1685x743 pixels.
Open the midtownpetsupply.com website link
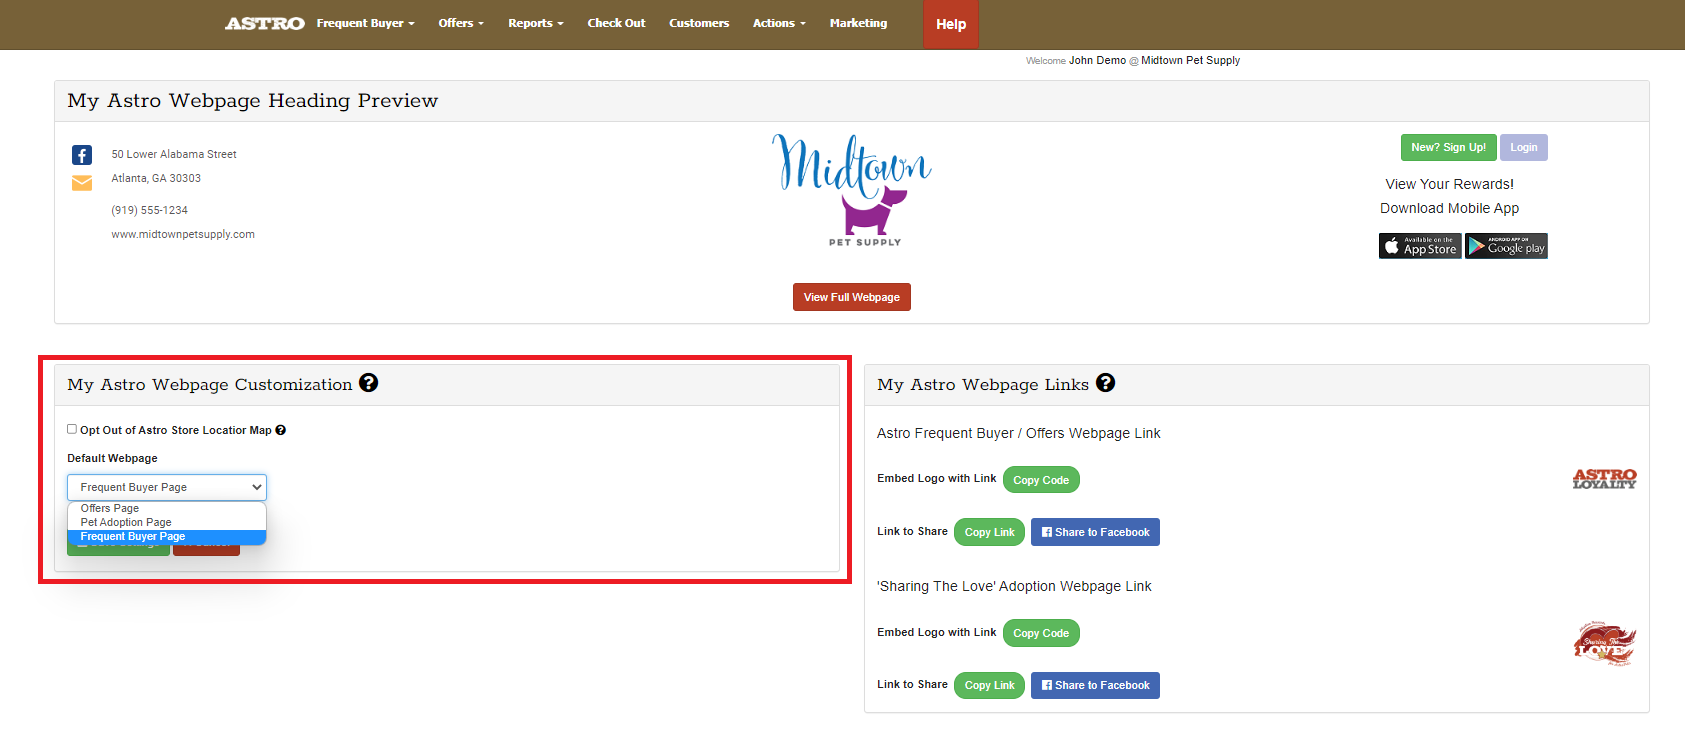click(183, 234)
